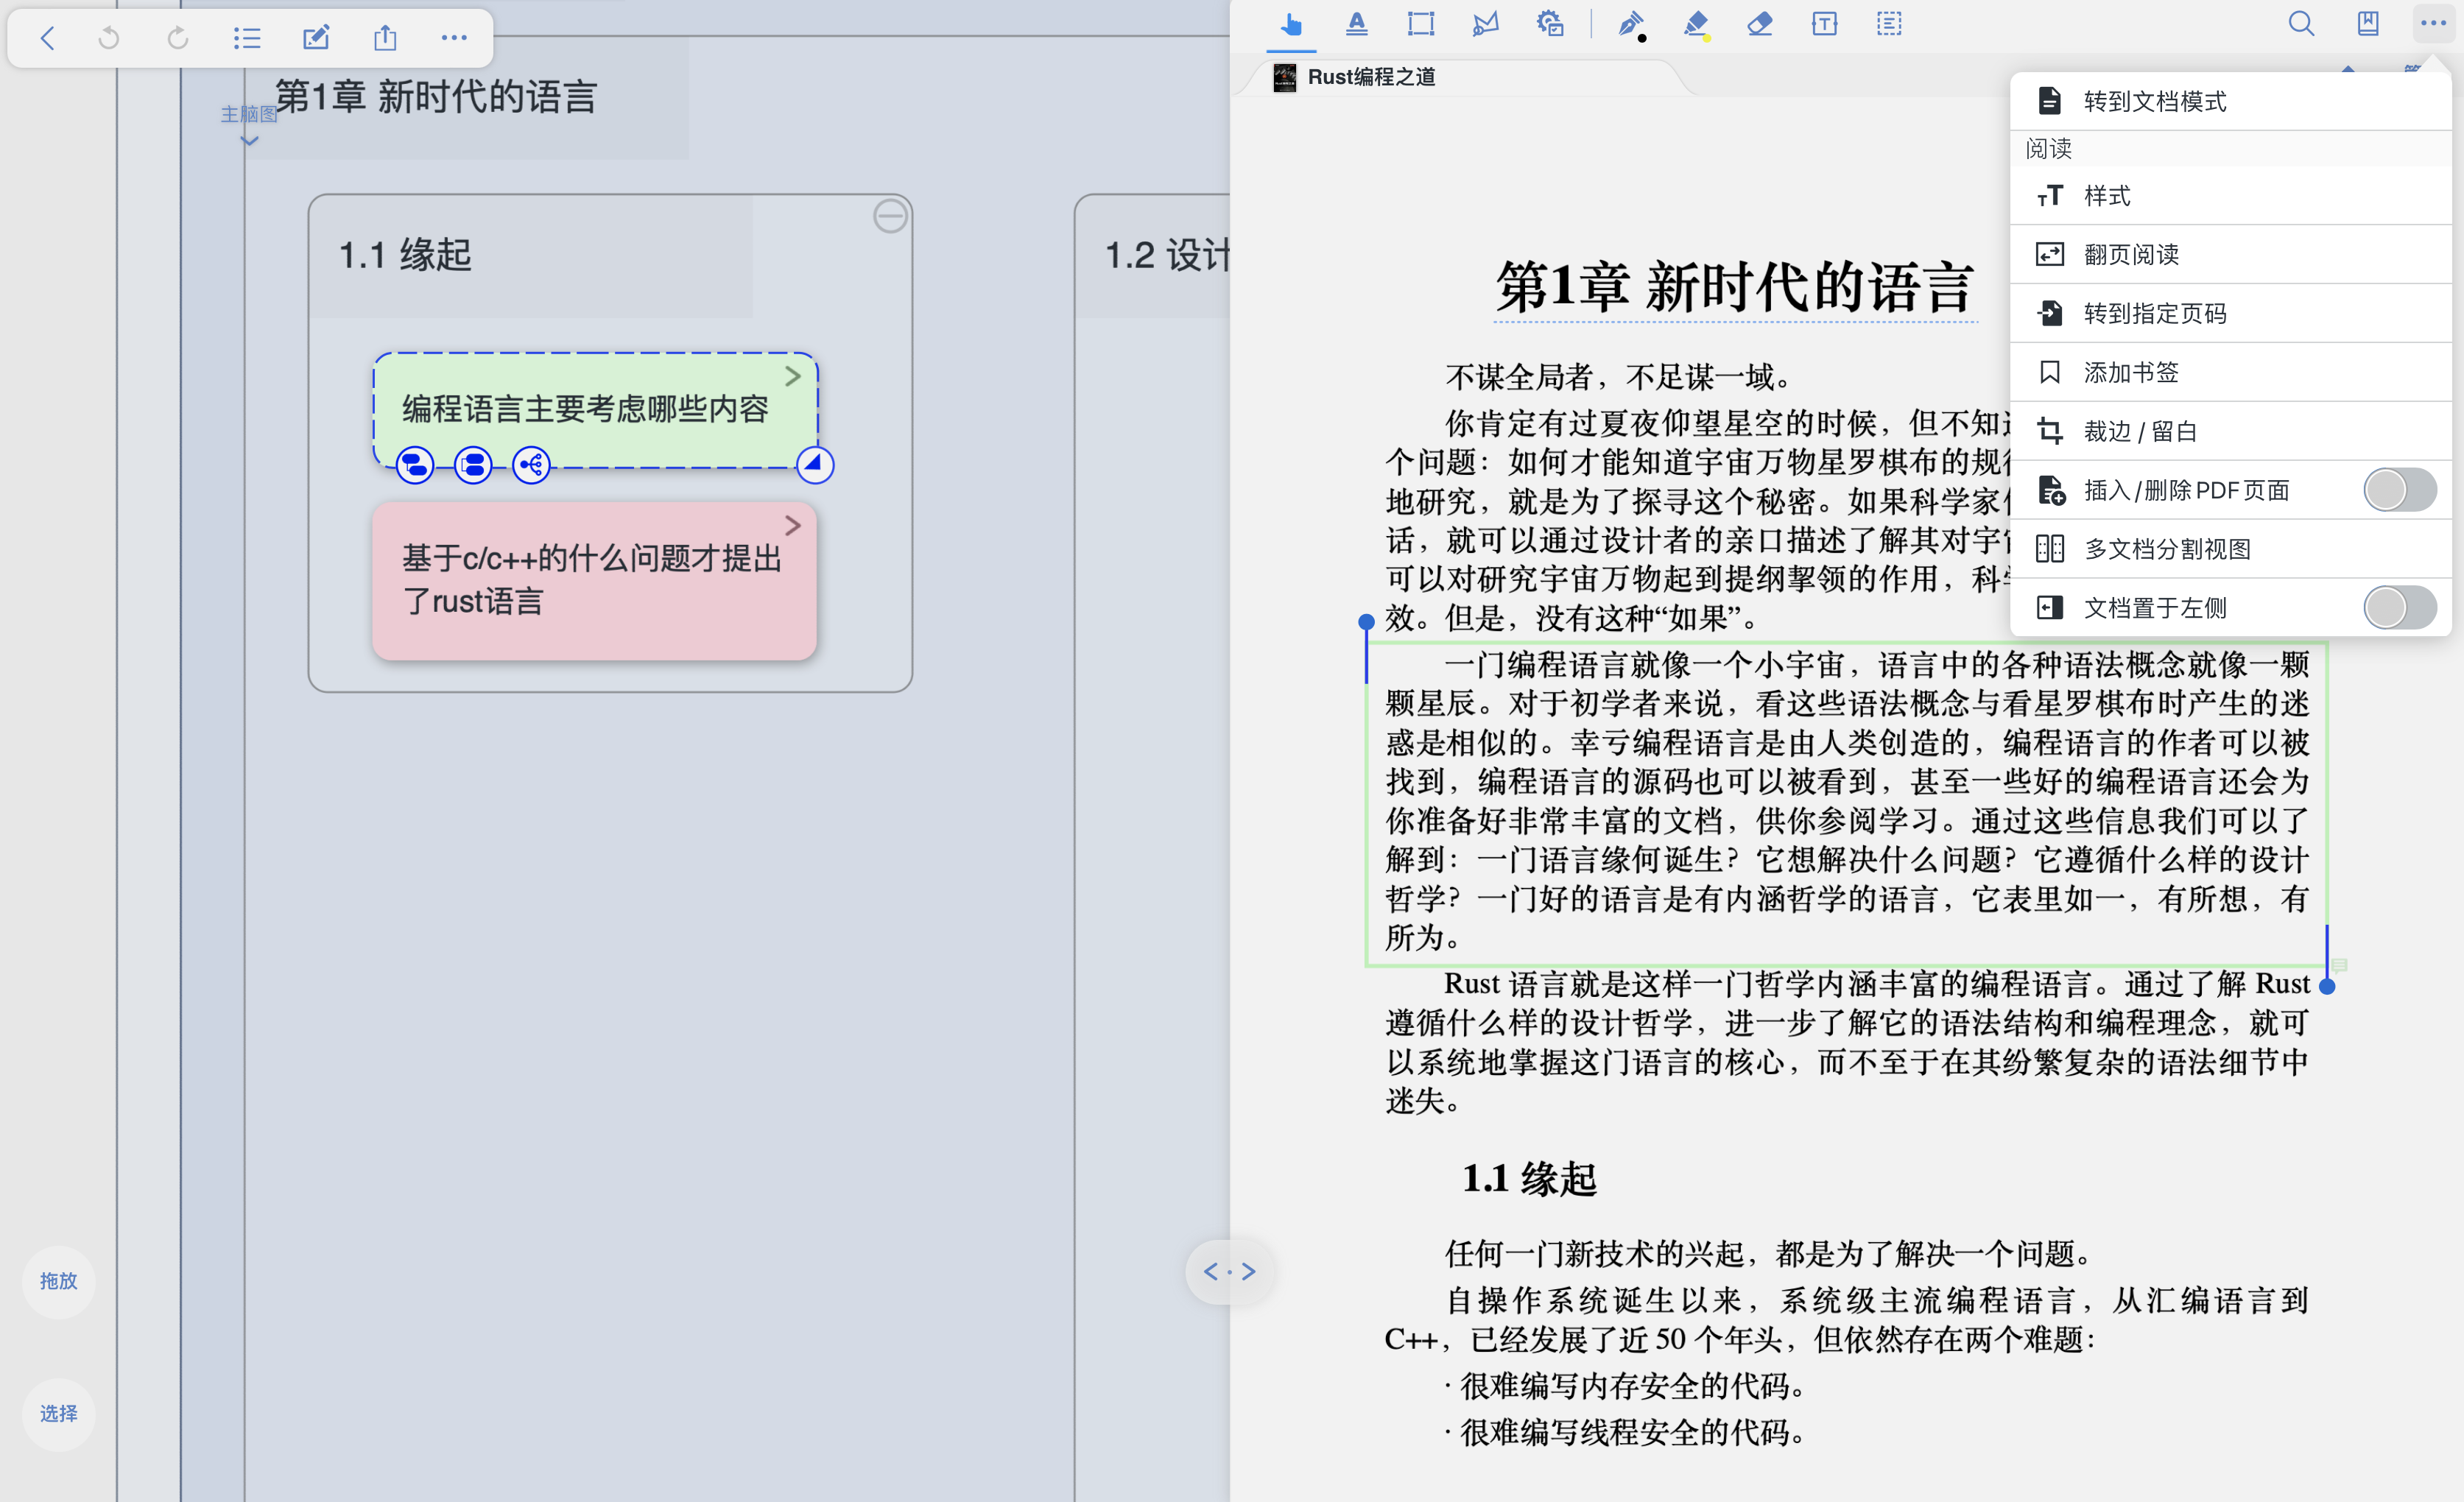Viewport: 2464px width, 1502px height.
Task: Click the undo arrow icon
Action: point(109,38)
